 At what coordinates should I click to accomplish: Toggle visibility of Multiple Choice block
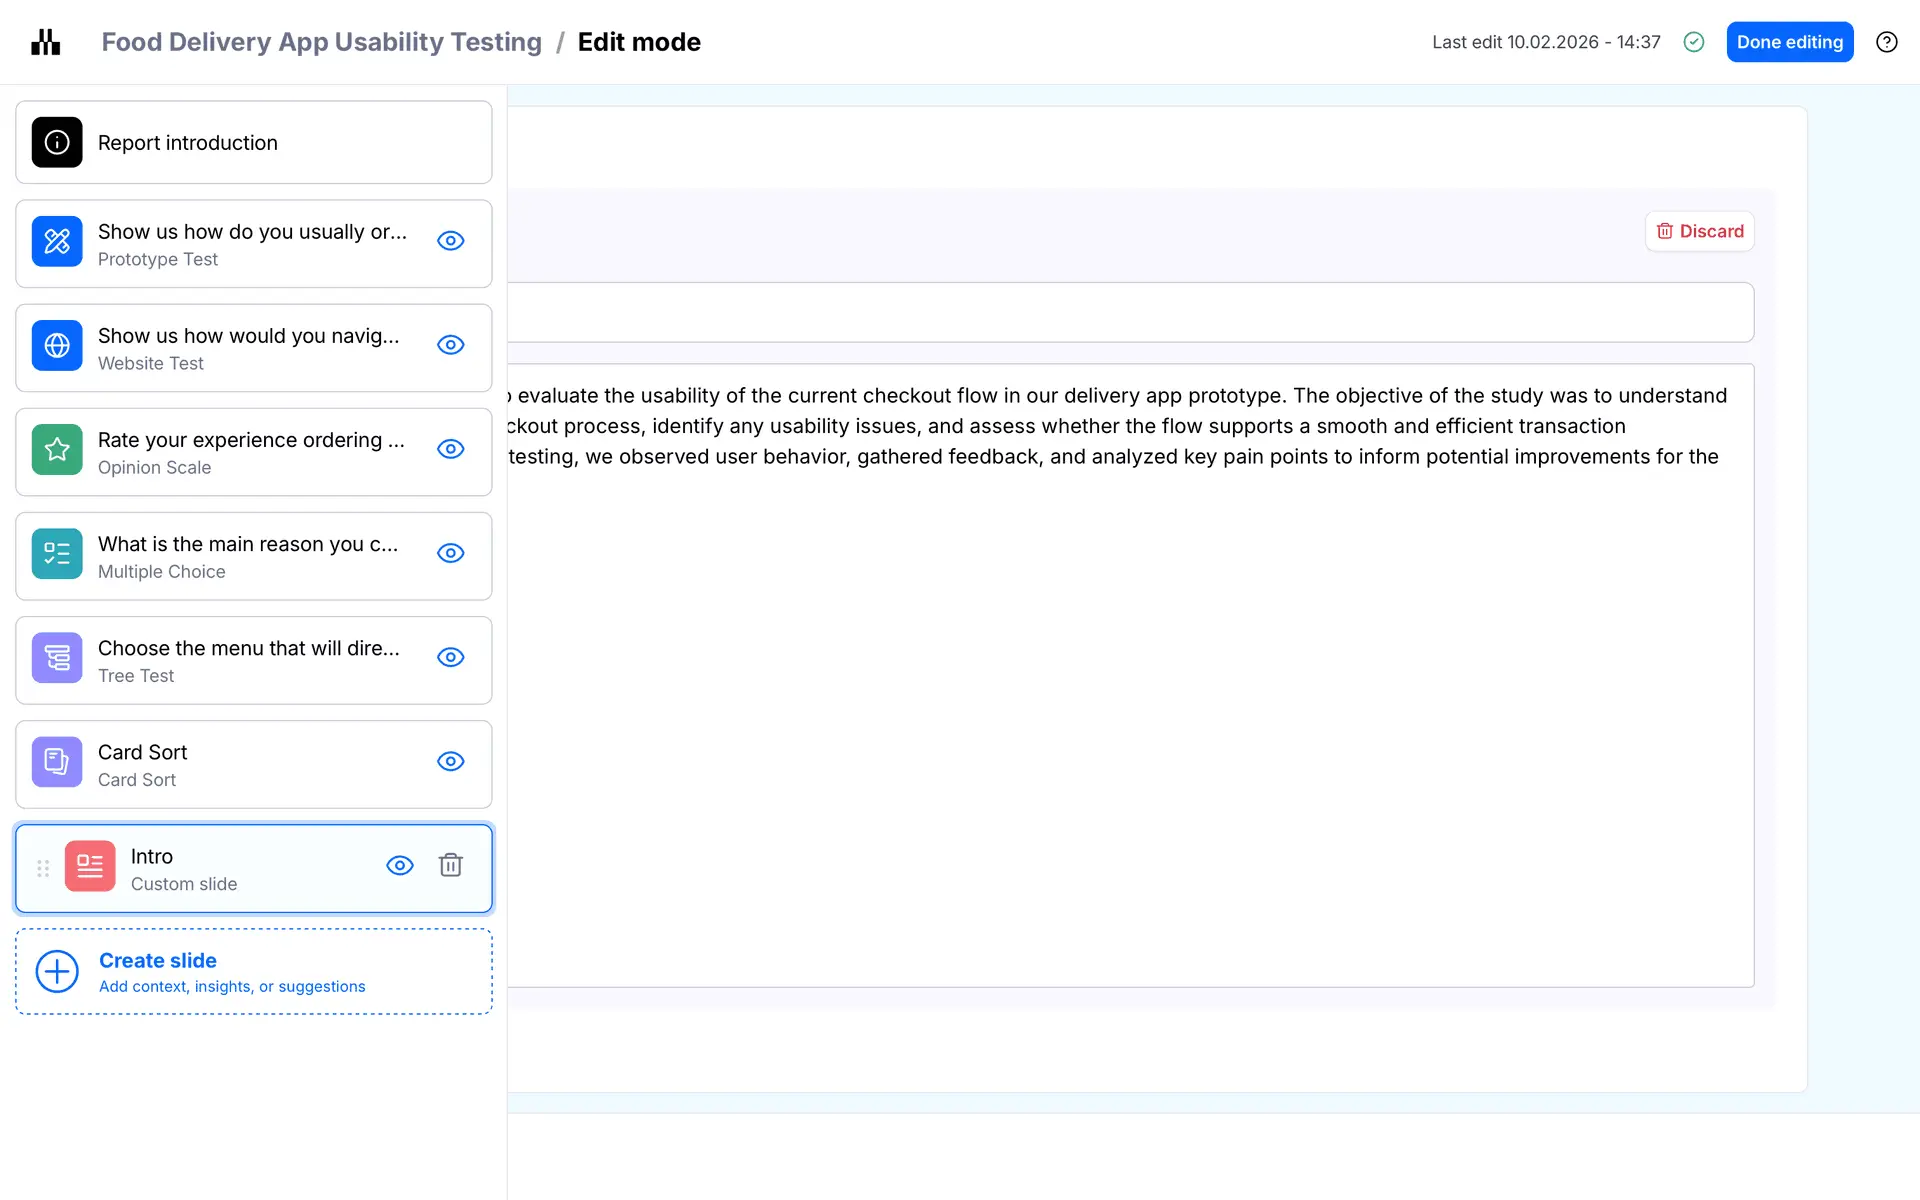click(x=450, y=553)
